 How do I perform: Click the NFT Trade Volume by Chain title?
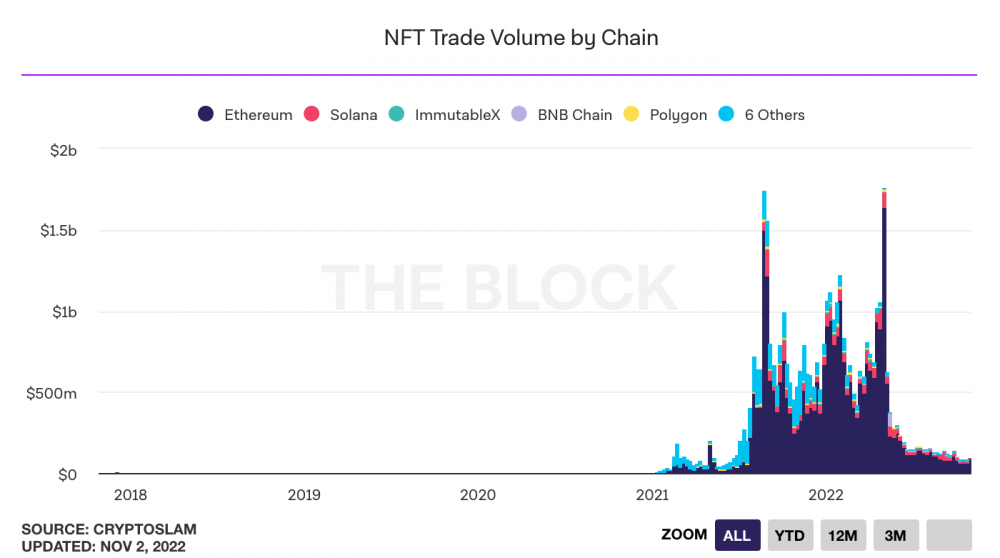pos(521,38)
